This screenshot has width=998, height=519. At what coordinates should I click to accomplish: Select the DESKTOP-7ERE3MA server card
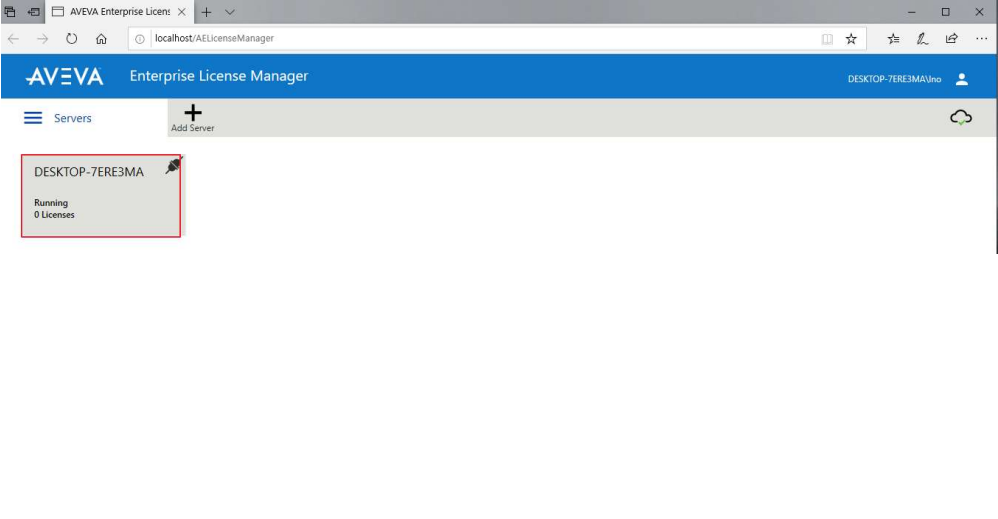[x=101, y=196]
